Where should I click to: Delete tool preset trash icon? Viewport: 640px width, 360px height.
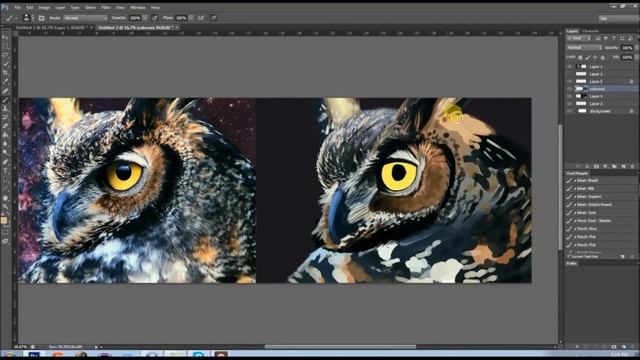coord(632,257)
